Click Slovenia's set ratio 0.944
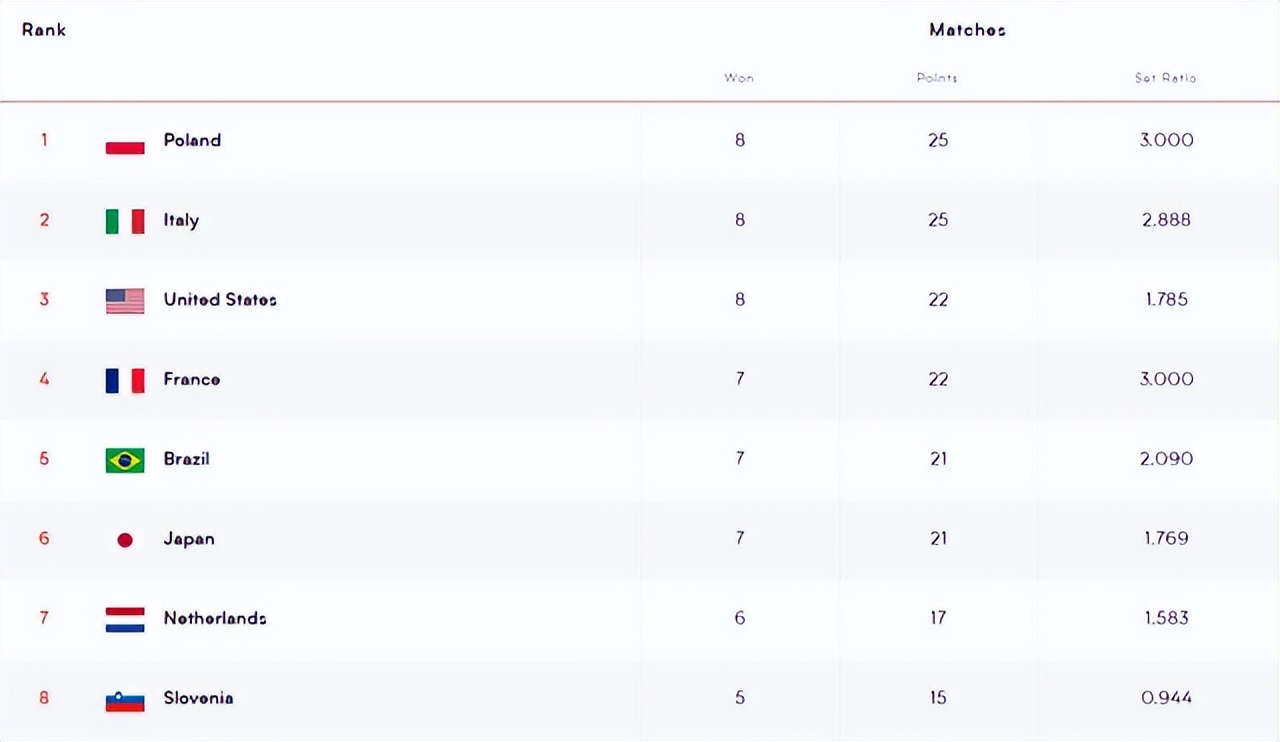This screenshot has width=1280, height=742. click(x=1166, y=698)
